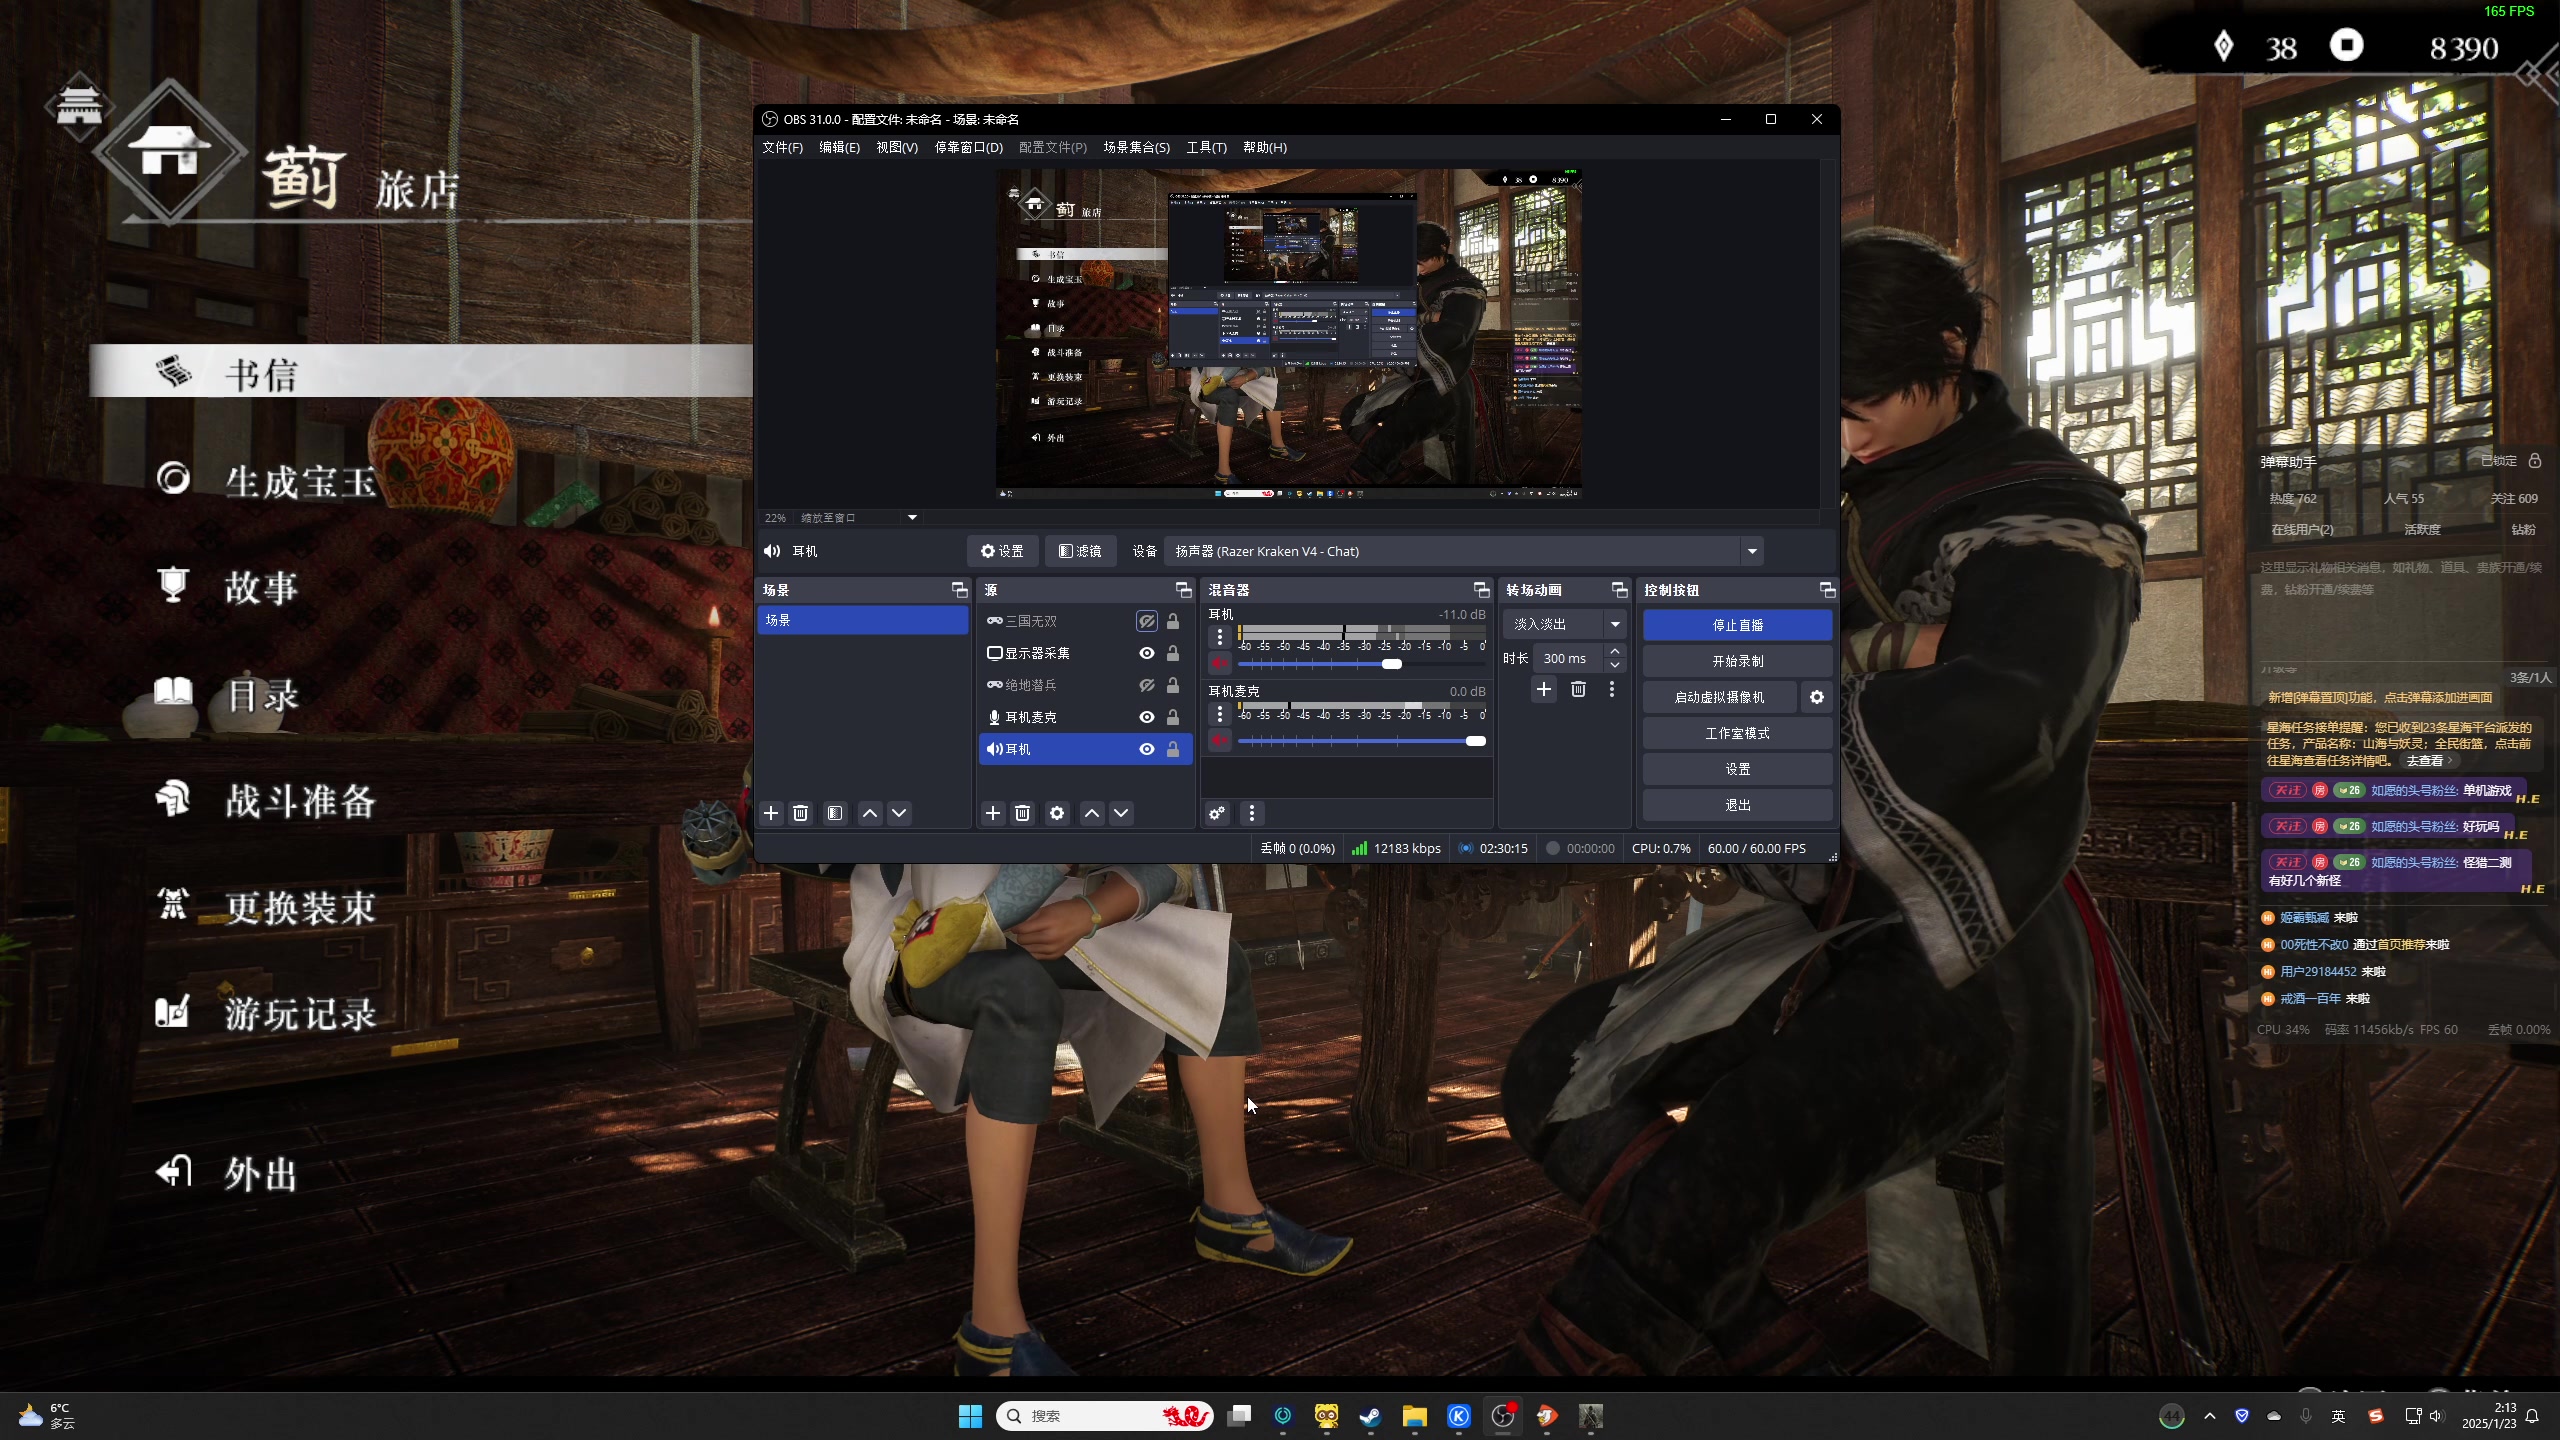Screen dimensions: 2560x1440
Task: Add a new source with the plus icon
Action: 993,813
